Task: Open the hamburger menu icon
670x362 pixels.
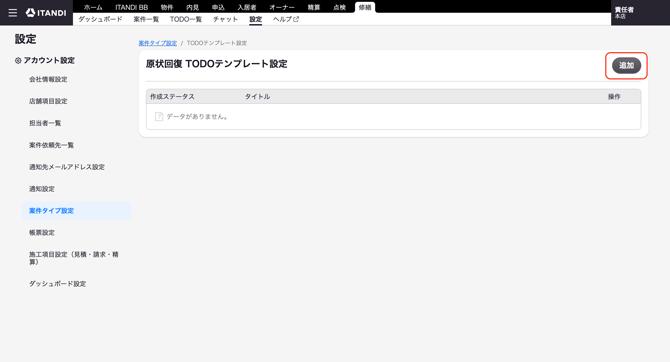Action: point(13,13)
